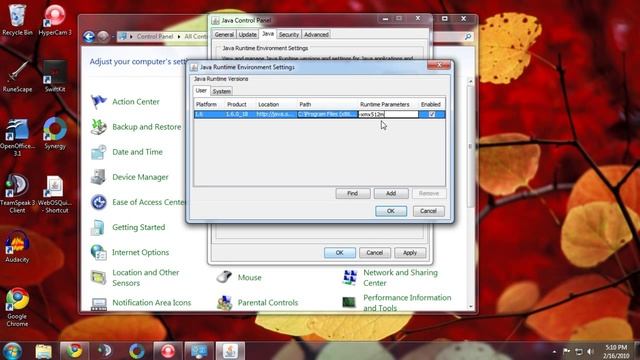Toggle the Enabled checkbox for Java 1.6
The height and width of the screenshot is (360, 640).
[x=432, y=114]
